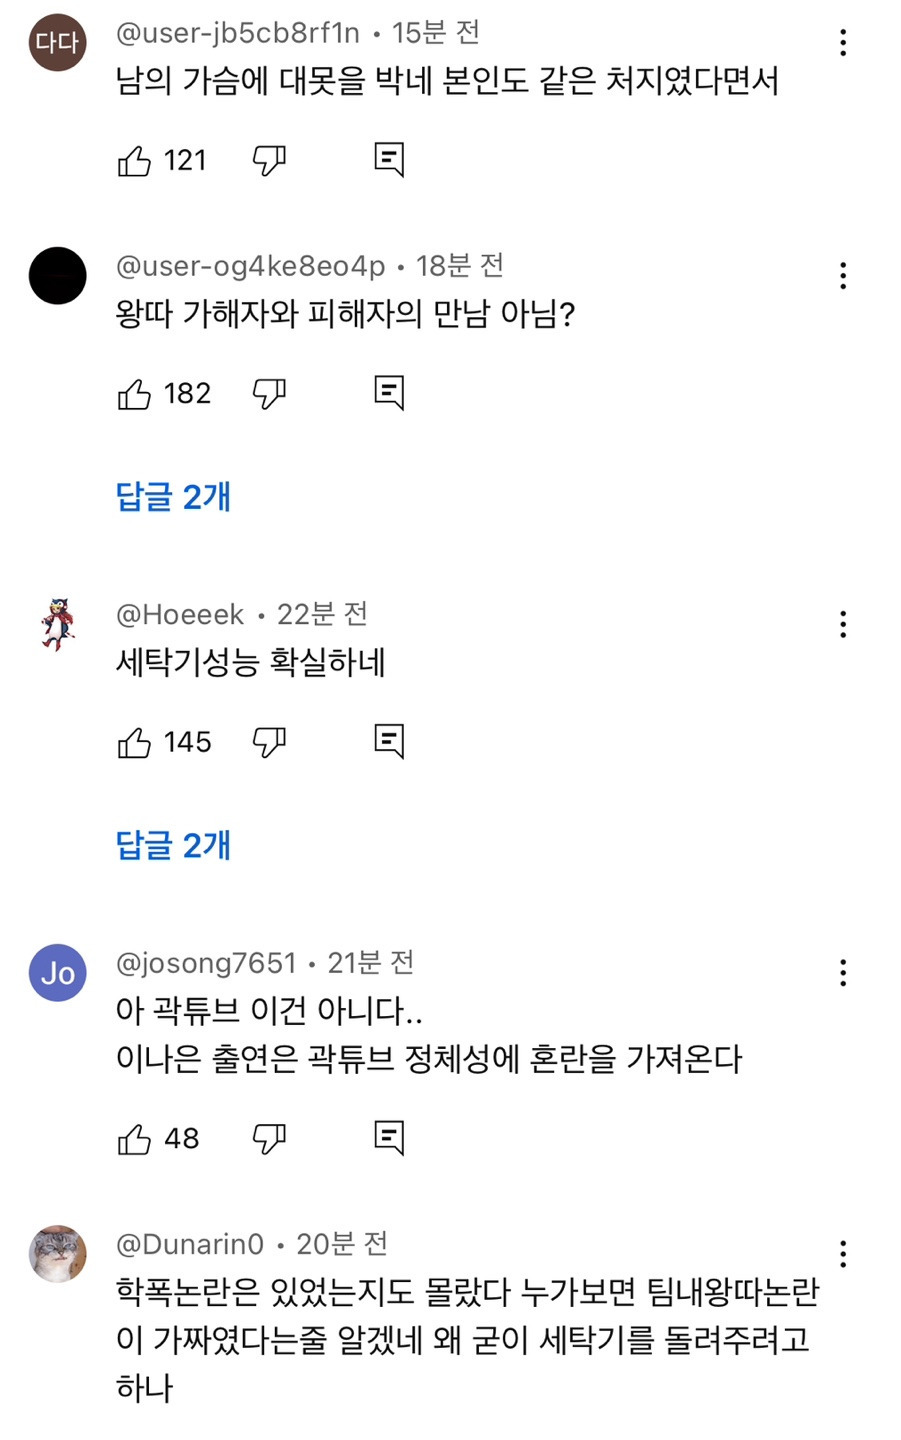Click @Hoeeek's profile avatar
901x1440 pixels.
coord(57,624)
